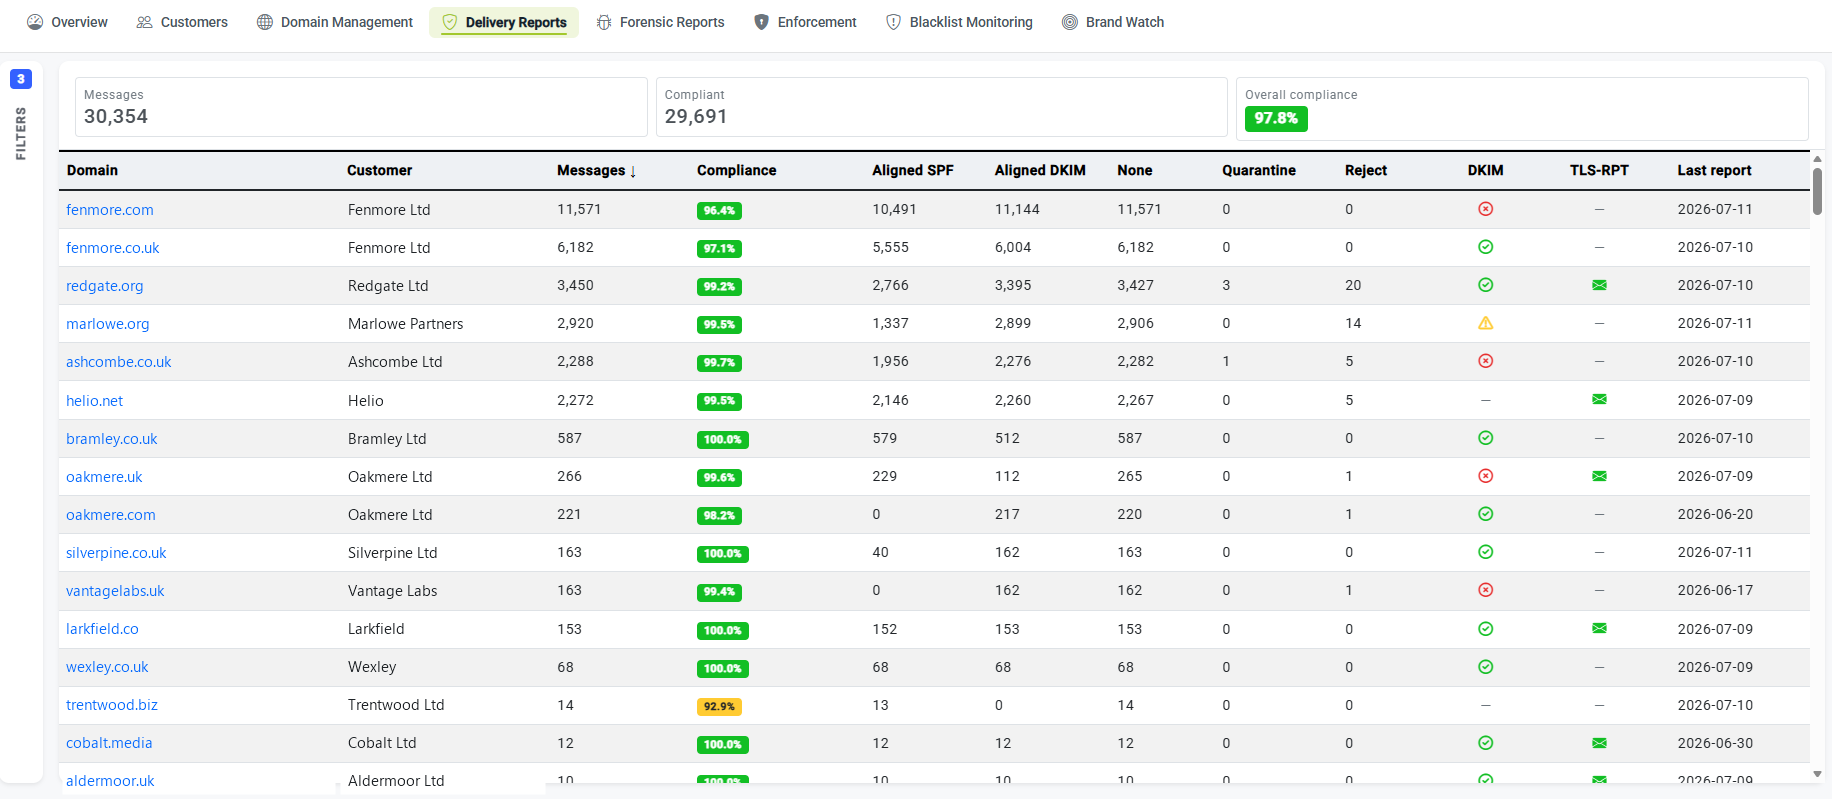
Task: Click the 92.9% yellow compliance badge
Action: click(x=719, y=706)
